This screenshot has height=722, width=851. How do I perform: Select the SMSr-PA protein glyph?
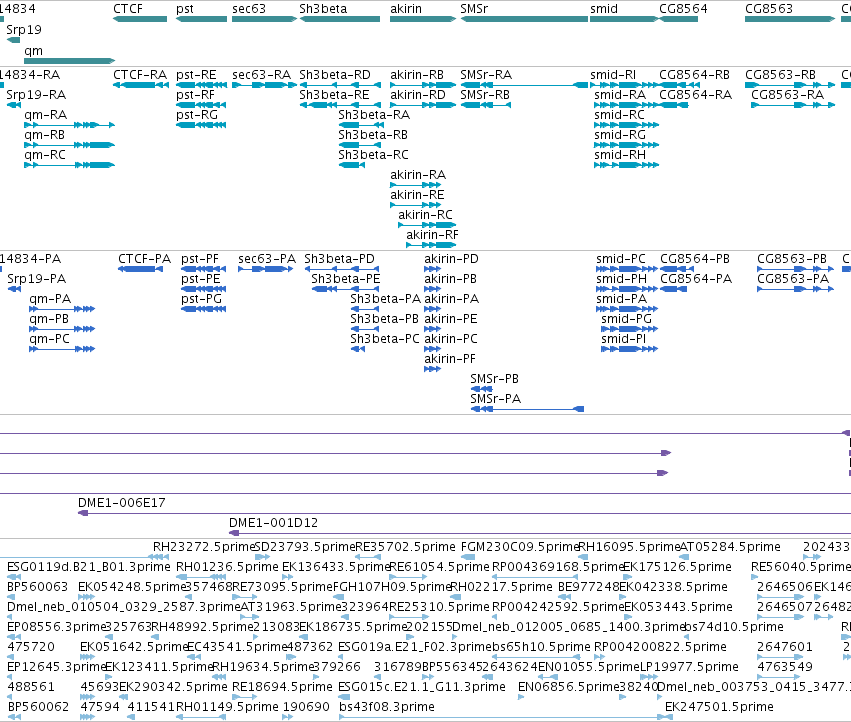tap(528, 409)
